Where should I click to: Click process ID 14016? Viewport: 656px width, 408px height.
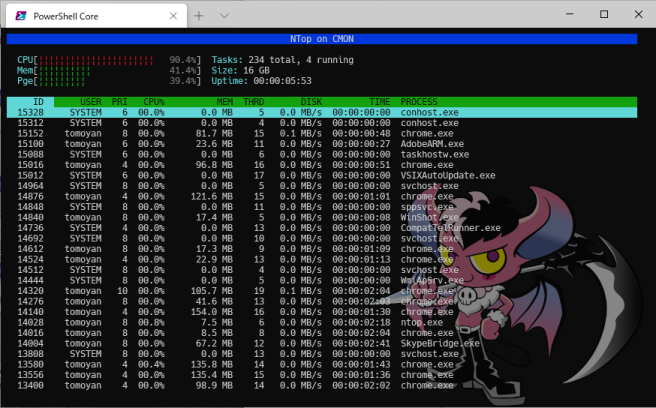(31, 333)
